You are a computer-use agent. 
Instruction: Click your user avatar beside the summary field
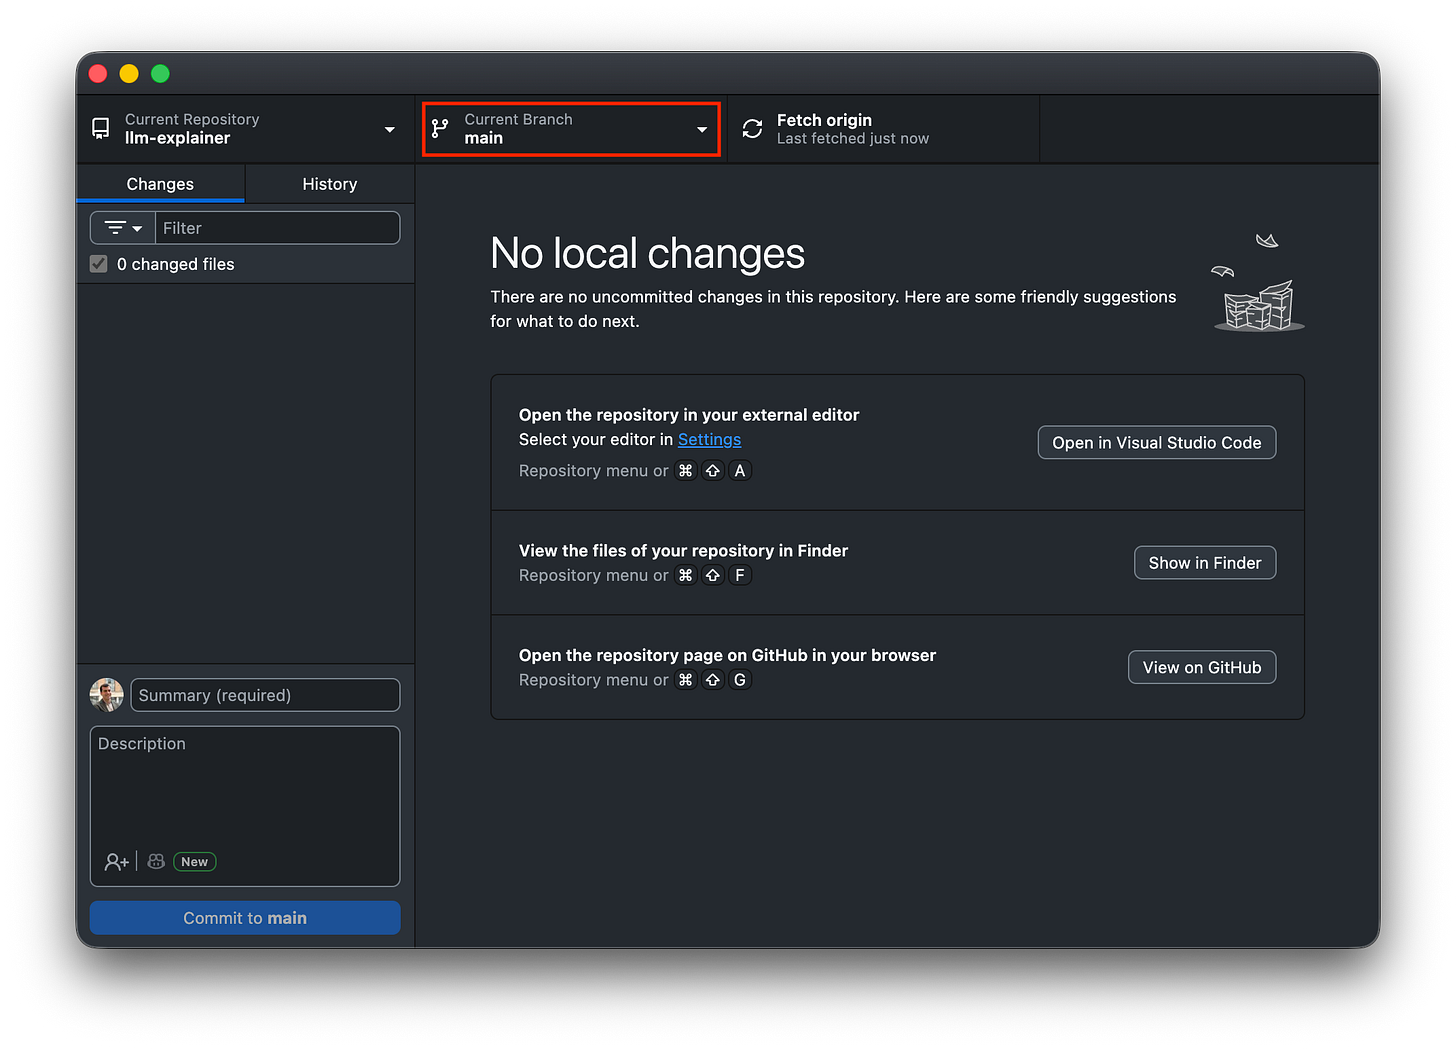pyautogui.click(x=106, y=694)
